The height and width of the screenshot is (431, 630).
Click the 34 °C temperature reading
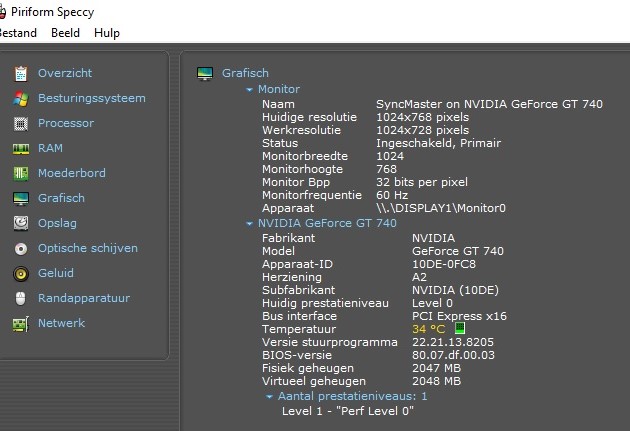pos(429,329)
